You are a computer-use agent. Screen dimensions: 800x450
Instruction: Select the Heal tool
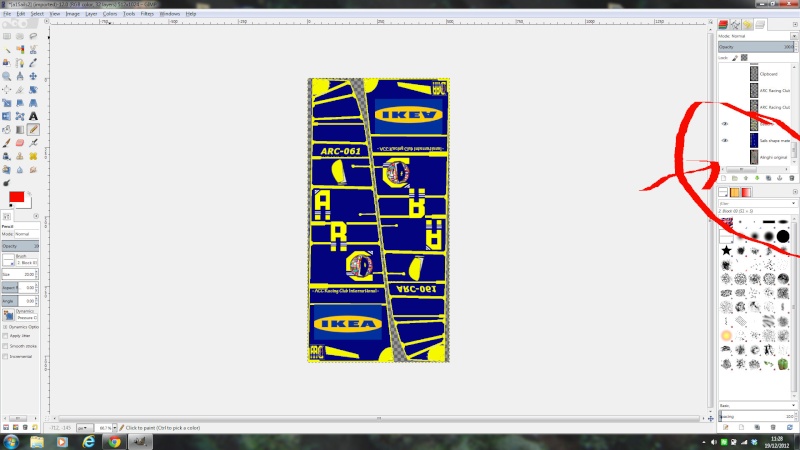(x=33, y=156)
